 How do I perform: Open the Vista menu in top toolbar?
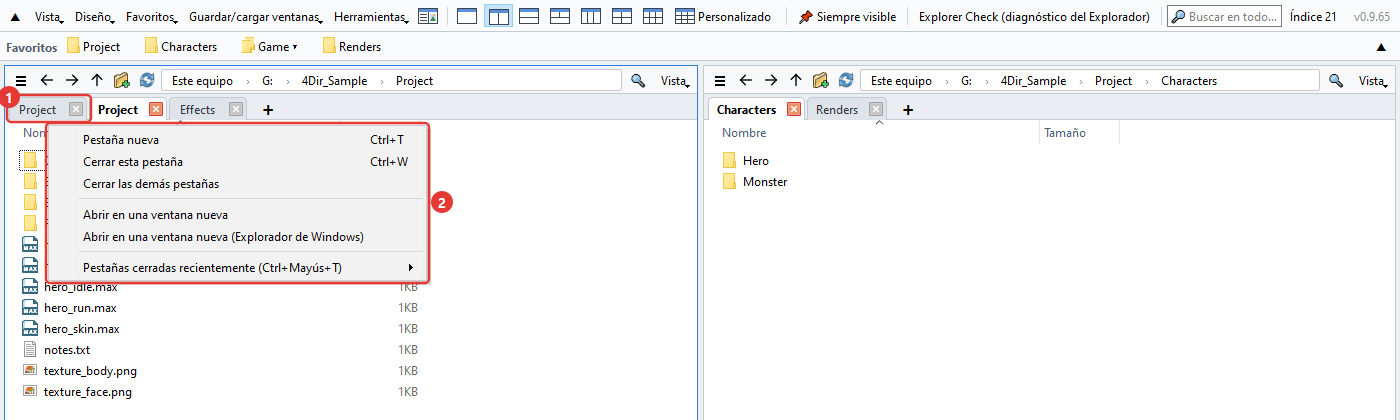(49, 17)
